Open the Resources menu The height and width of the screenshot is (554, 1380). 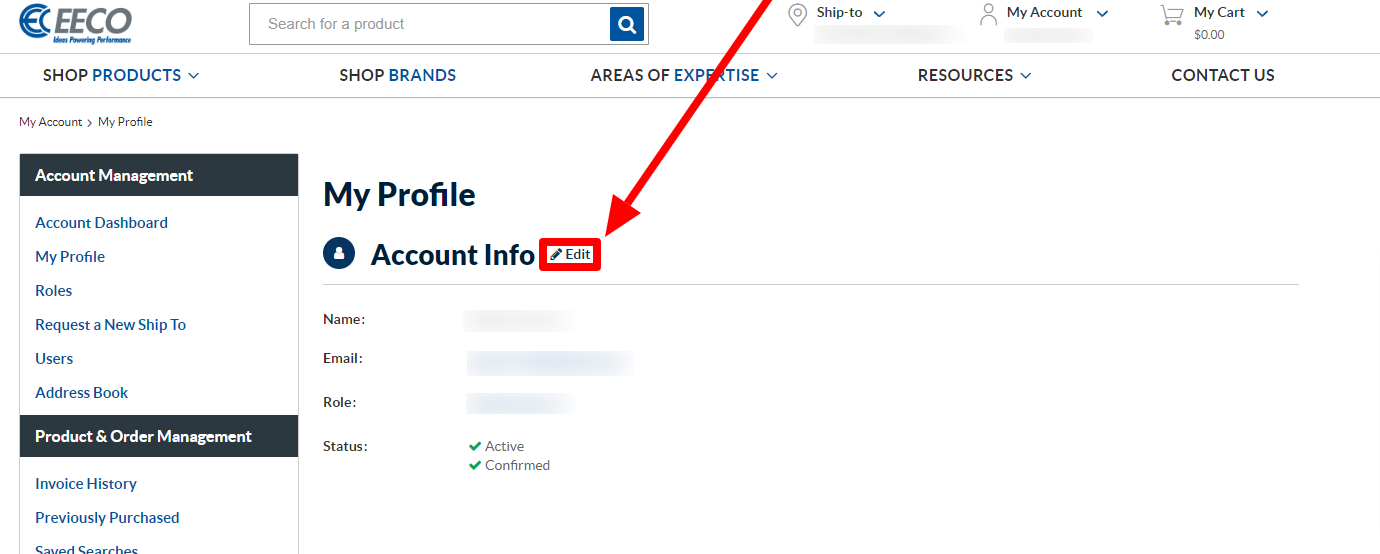pyautogui.click(x=974, y=75)
